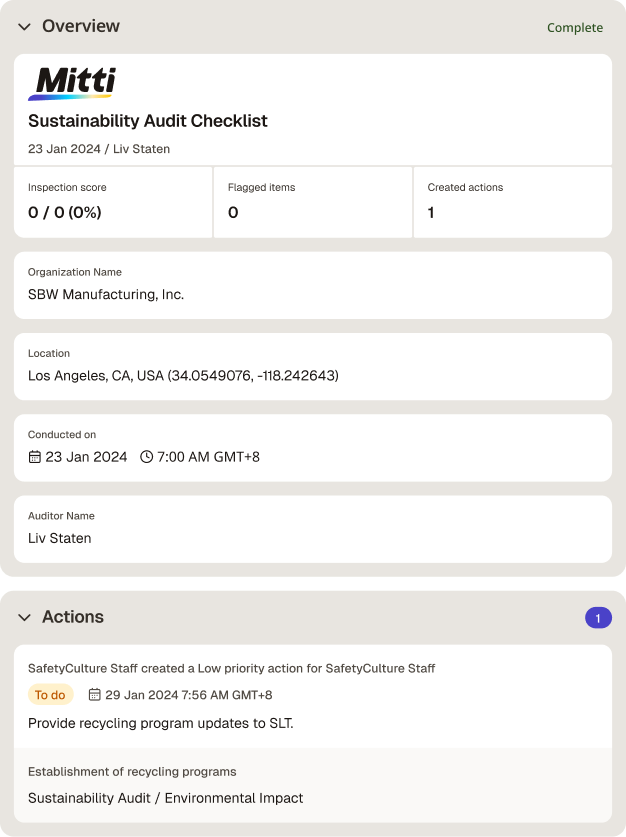Select the Organization Name field
This screenshot has height=837, width=626.
[x=313, y=286]
